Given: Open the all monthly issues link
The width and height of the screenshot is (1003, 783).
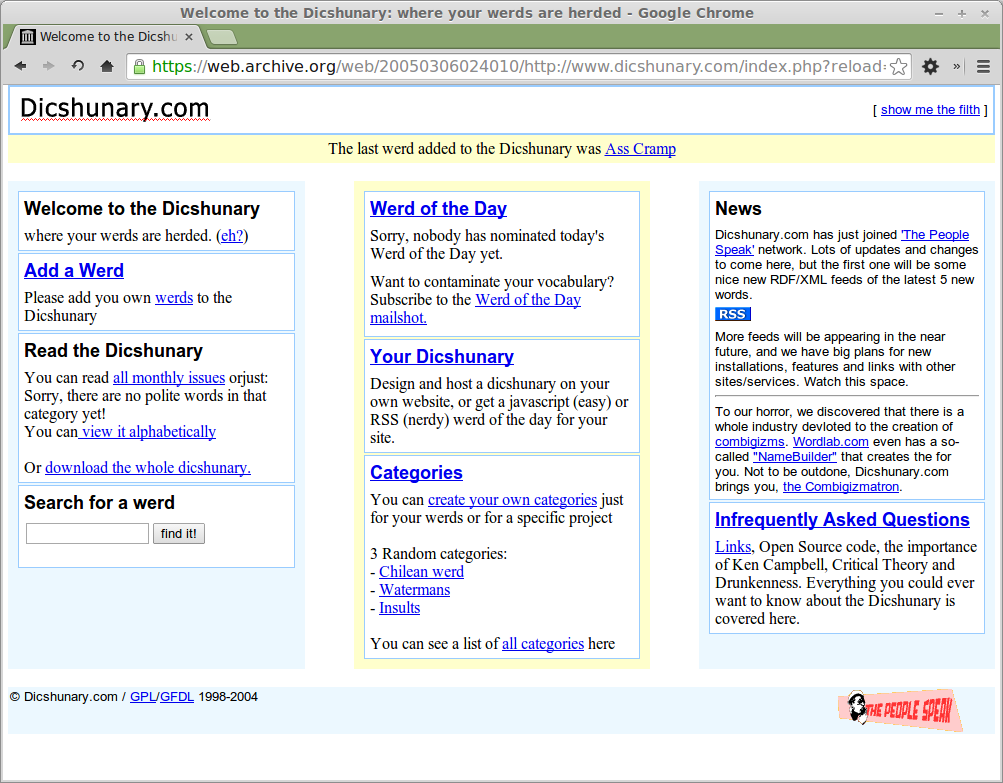Looking at the screenshot, I should [x=169, y=378].
